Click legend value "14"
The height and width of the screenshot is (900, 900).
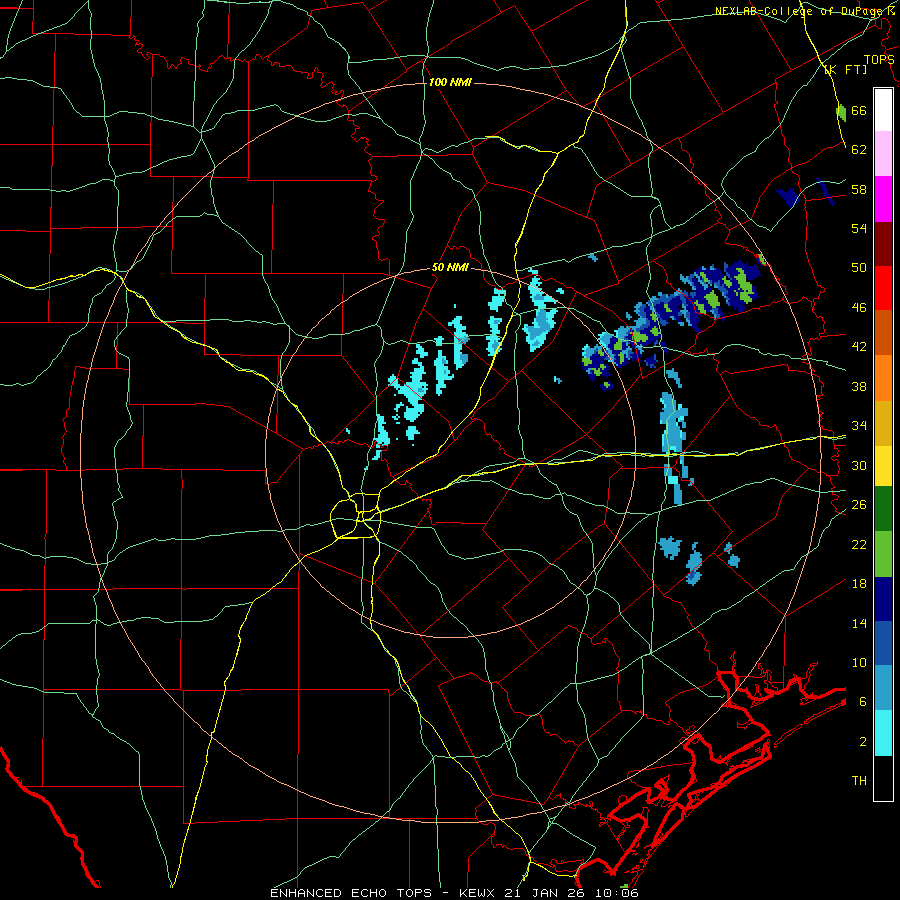pyautogui.click(x=859, y=623)
